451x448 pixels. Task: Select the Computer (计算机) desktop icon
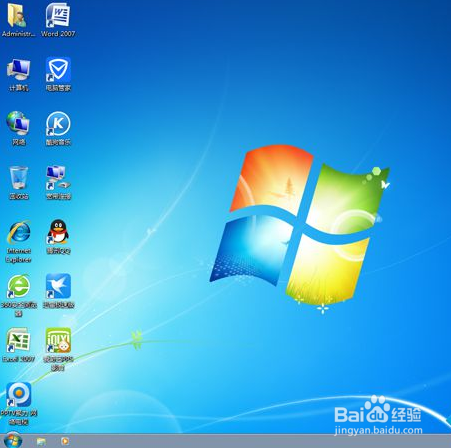point(19,70)
